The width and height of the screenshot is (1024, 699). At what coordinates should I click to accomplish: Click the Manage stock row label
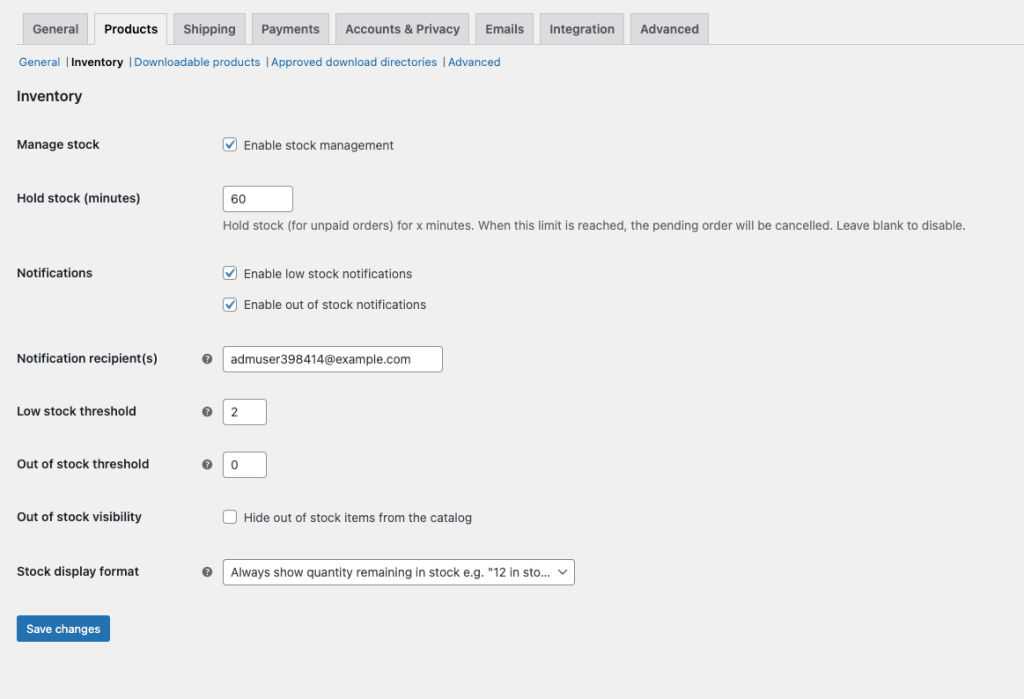58,144
